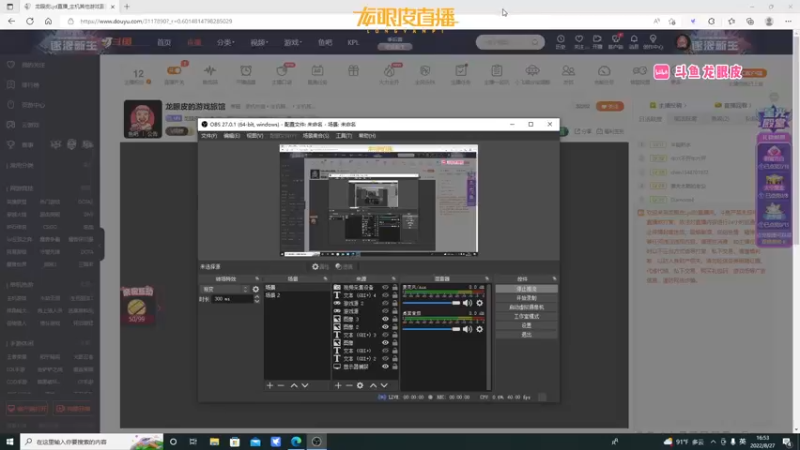800x450 pixels.
Task: Open gear settings for the desktop audio channel
Action: click(479, 330)
